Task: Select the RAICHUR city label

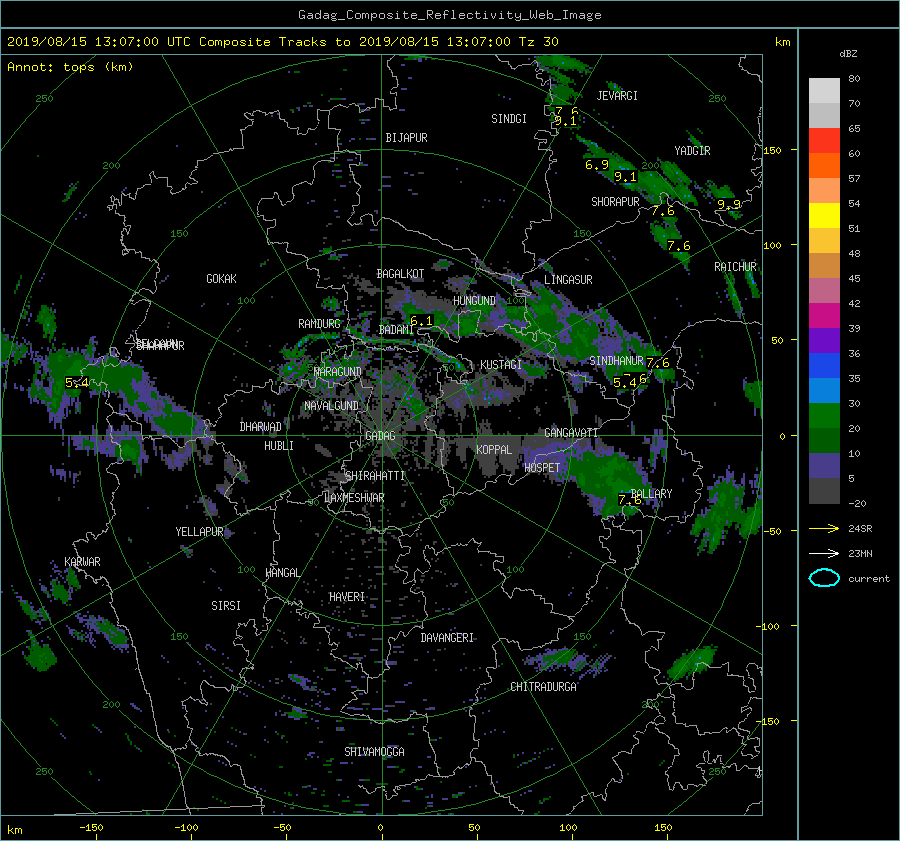Action: [735, 267]
